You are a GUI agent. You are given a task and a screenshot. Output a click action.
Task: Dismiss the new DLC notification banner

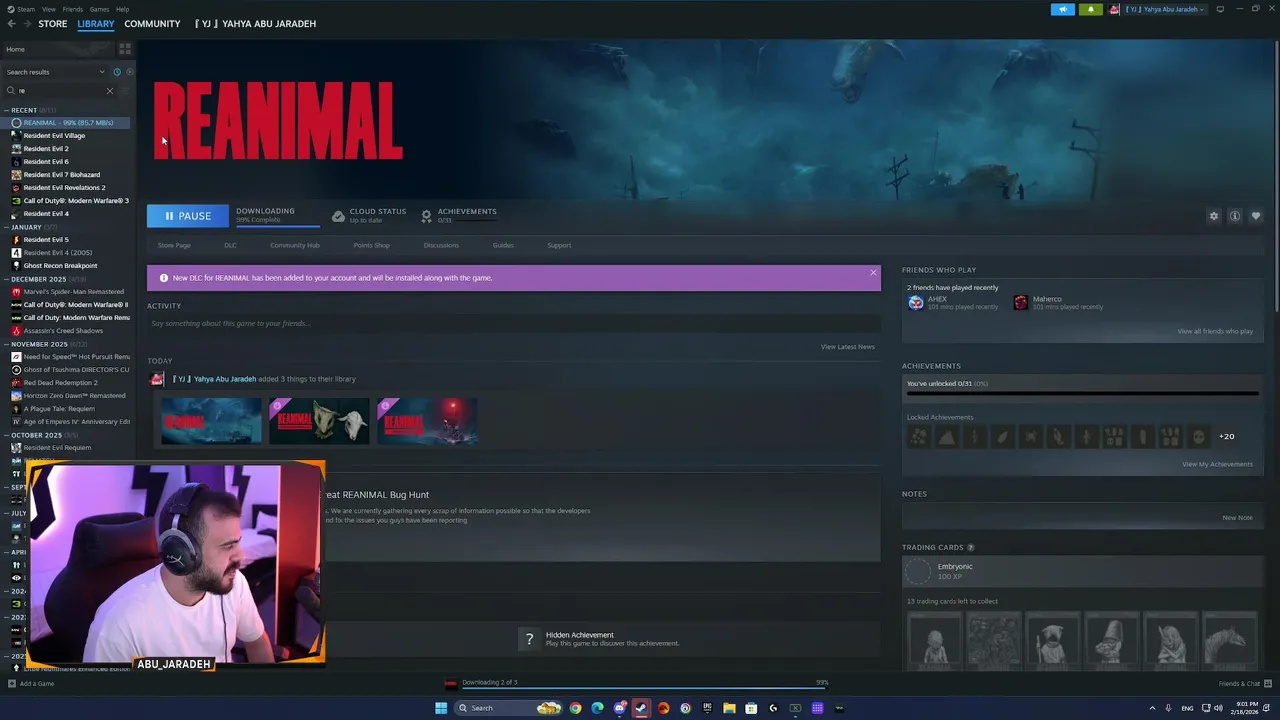[873, 272]
